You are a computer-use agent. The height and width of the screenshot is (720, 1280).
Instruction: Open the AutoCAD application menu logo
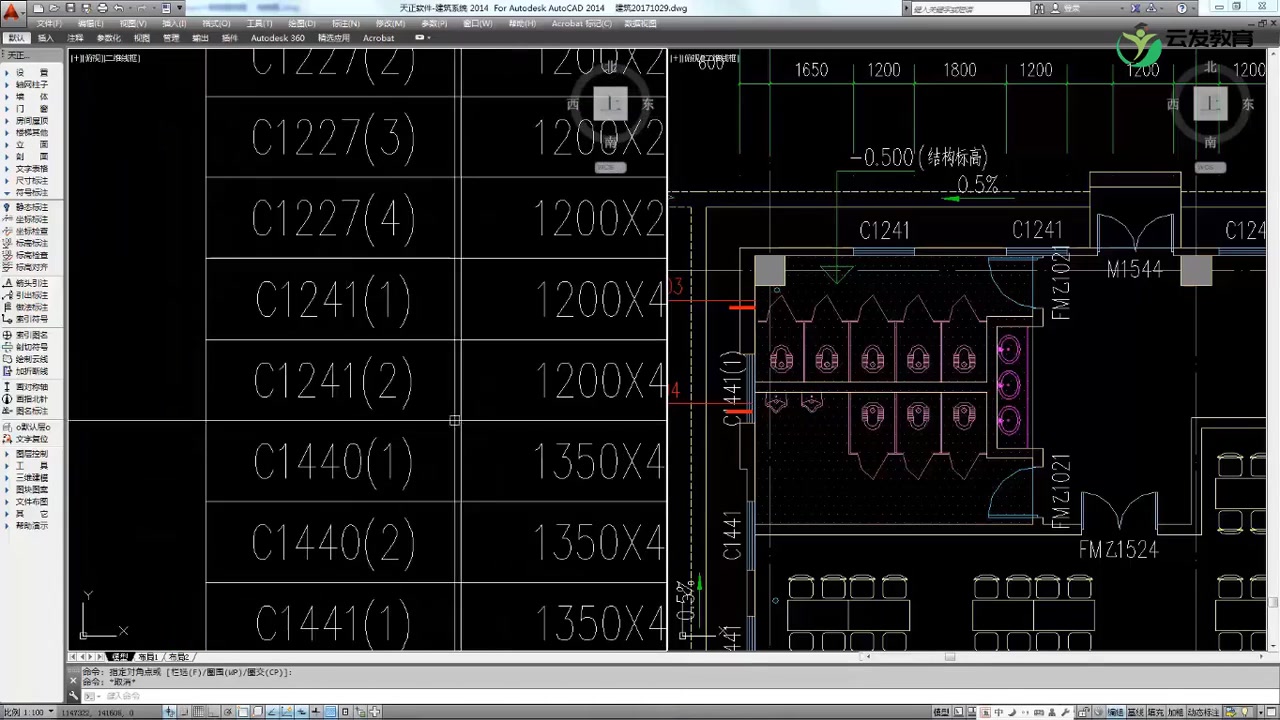point(11,14)
